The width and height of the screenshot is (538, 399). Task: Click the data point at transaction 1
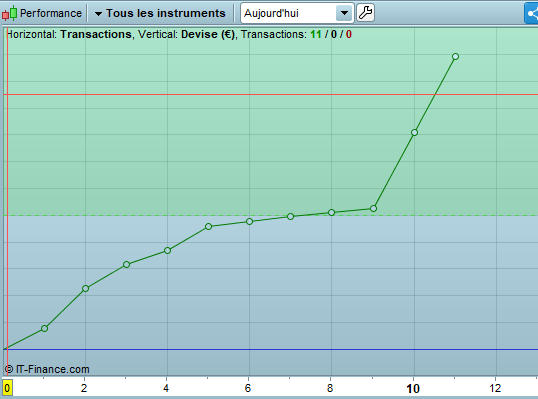(x=44, y=329)
